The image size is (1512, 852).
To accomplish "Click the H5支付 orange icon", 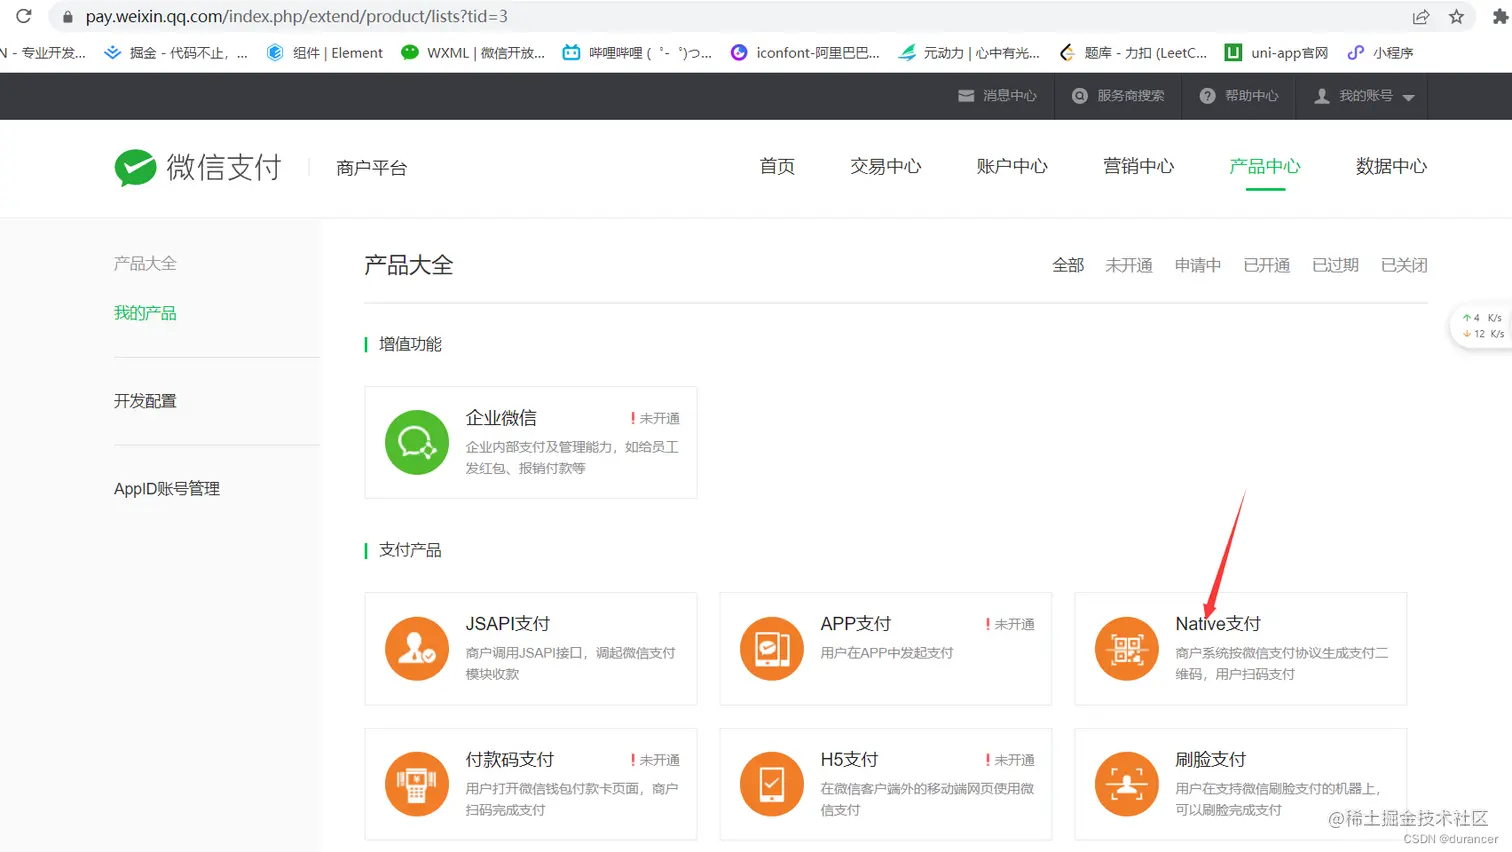I will point(772,784).
